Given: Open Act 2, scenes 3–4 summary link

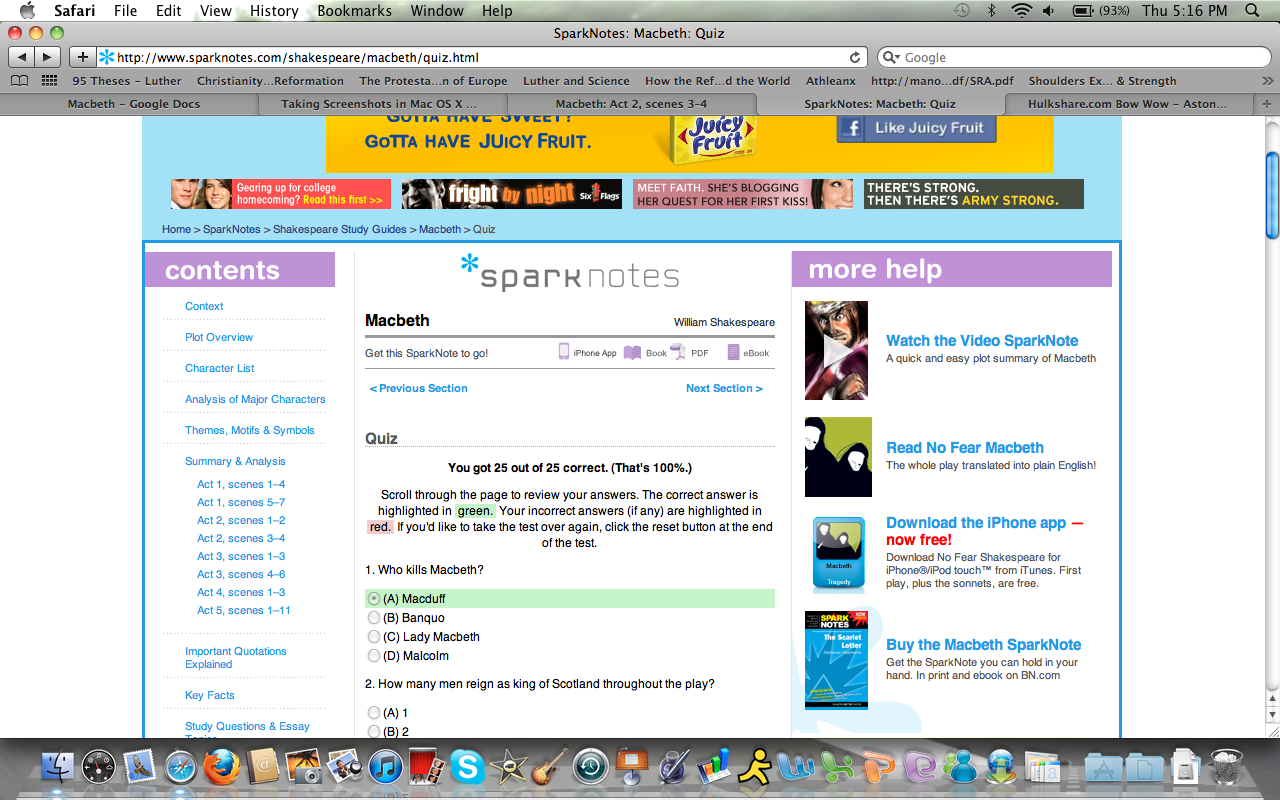Looking at the screenshot, I should (x=241, y=538).
